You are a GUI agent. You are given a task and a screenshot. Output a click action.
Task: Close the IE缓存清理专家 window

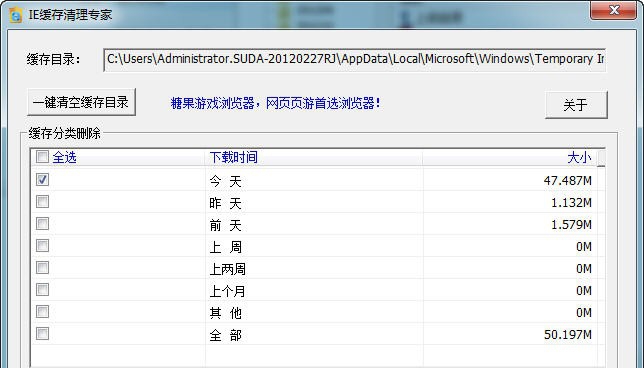click(x=614, y=10)
